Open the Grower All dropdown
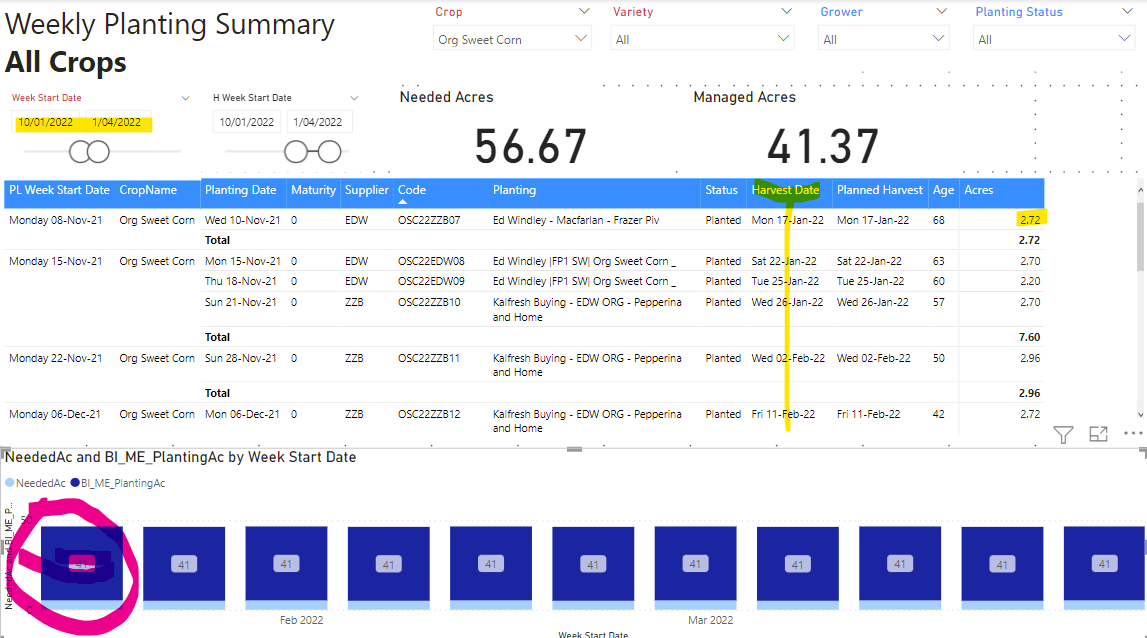 [x=884, y=40]
